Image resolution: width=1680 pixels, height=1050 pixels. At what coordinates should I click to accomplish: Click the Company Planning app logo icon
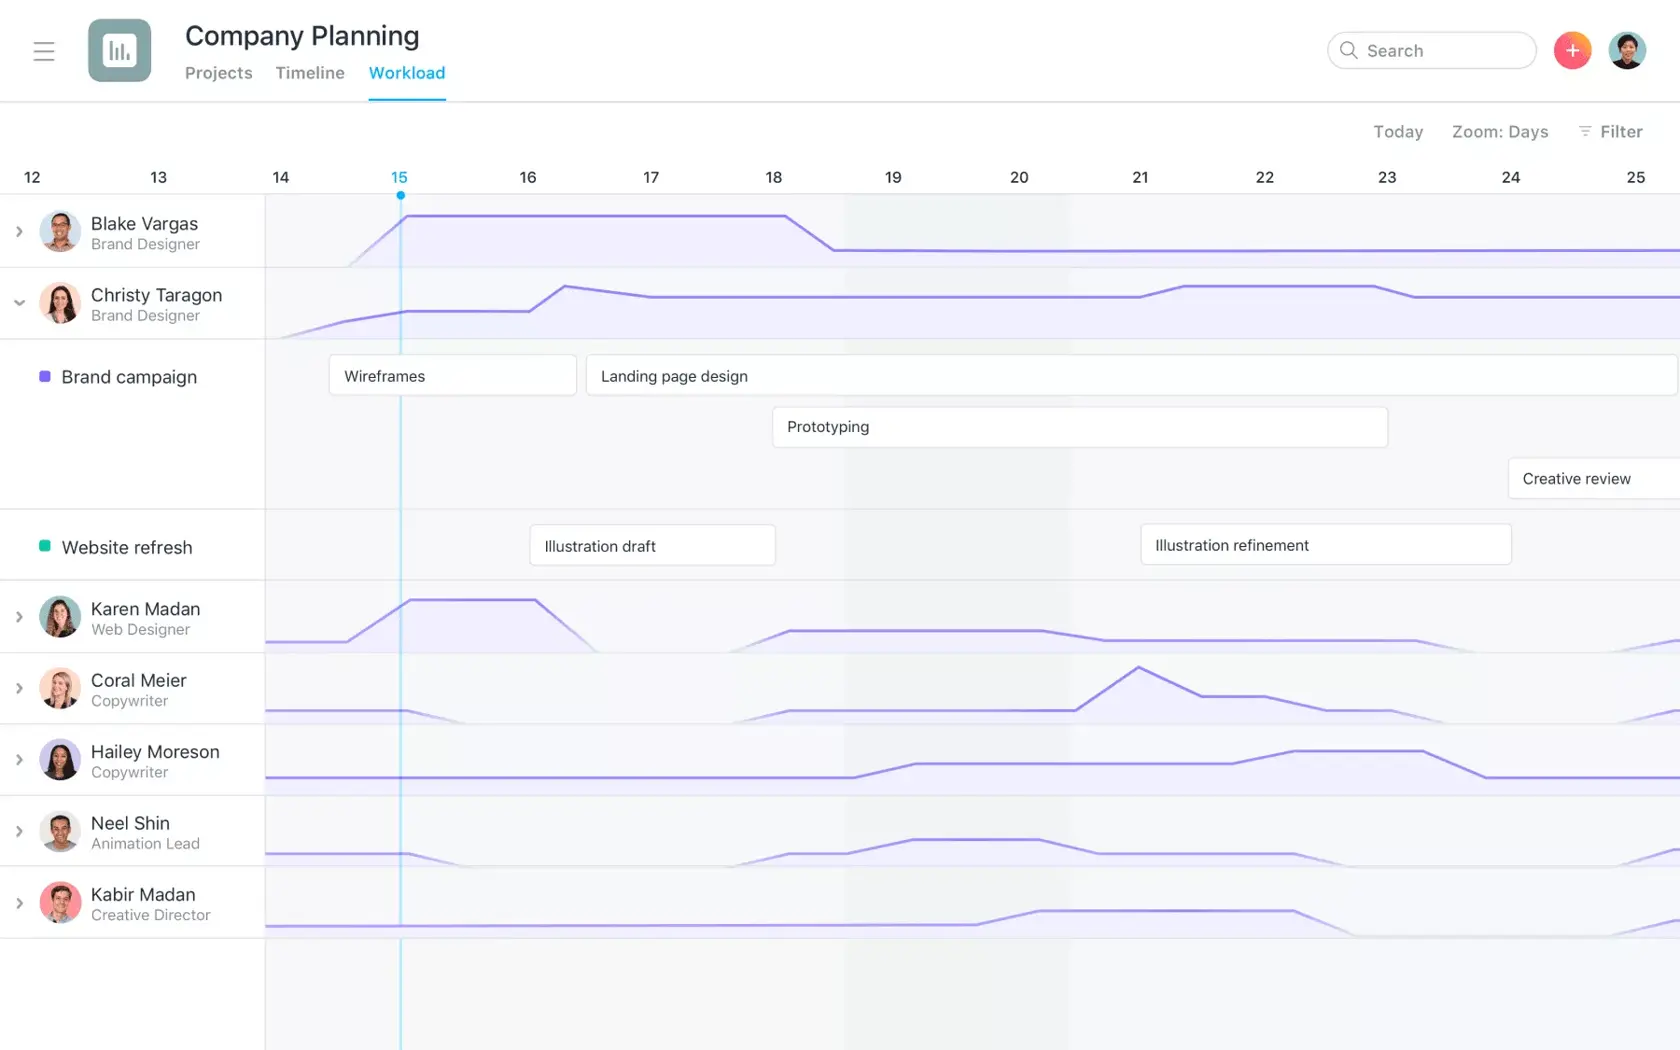tap(119, 49)
